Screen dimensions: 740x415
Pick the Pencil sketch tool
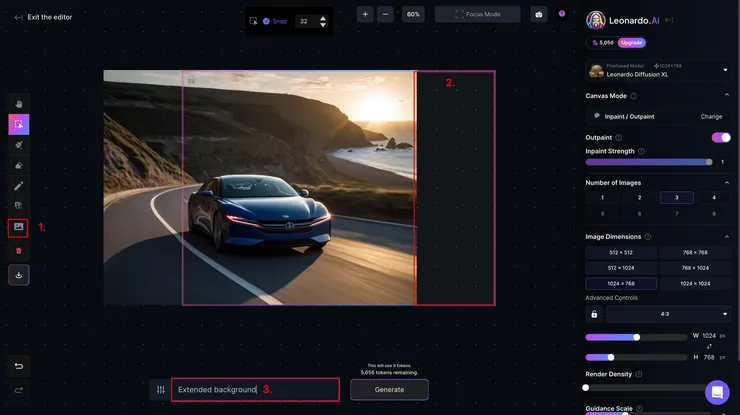tap(18, 186)
